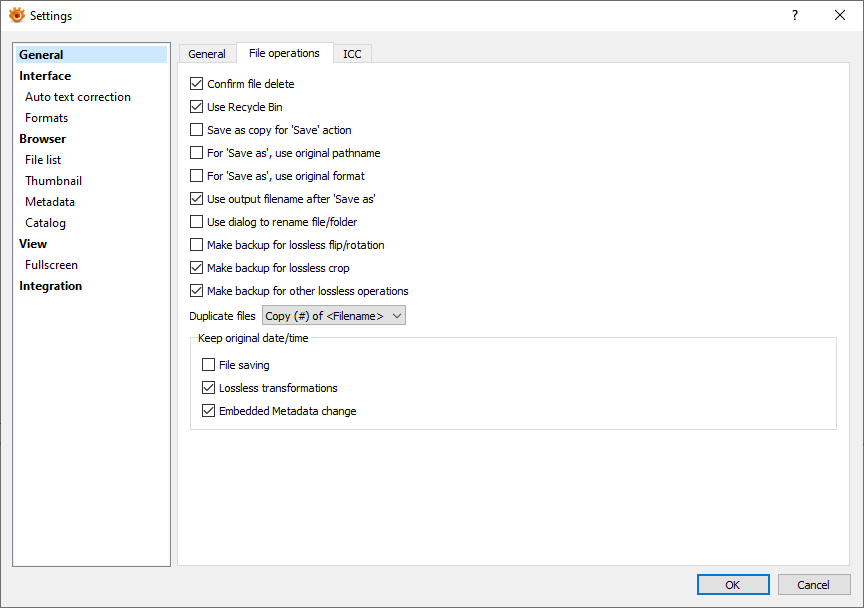Click the question mark help button
The height and width of the screenshot is (608, 864).
click(795, 15)
